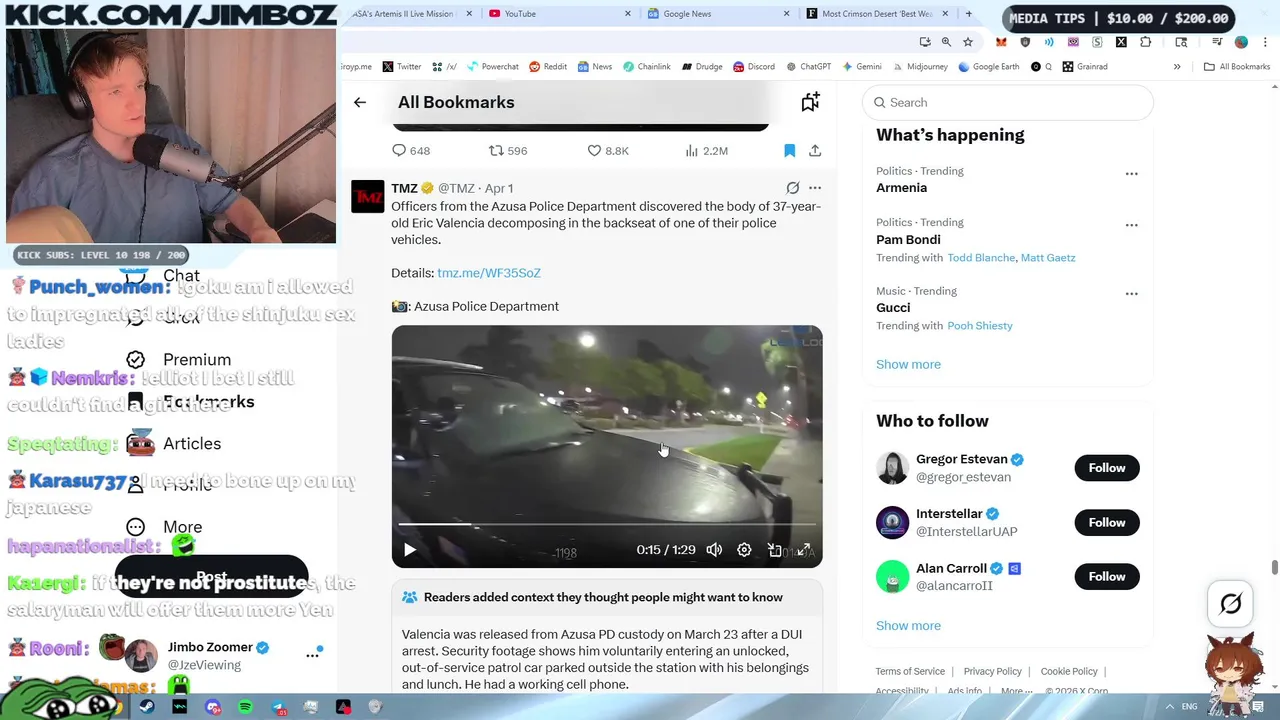This screenshot has height=720, width=1280.
Task: Open the tmz.me/WF35SoZ link
Action: pos(489,273)
